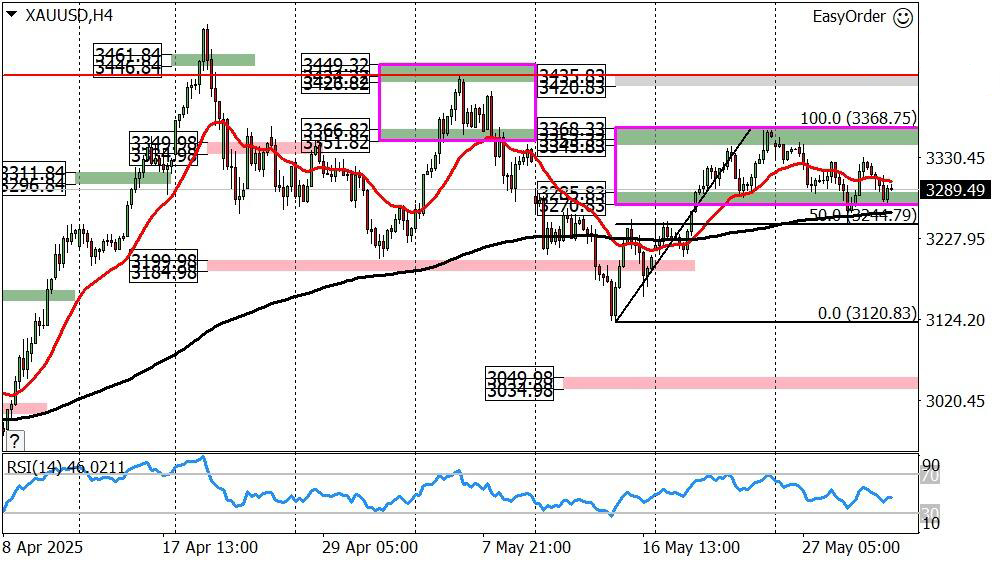Click the 3227.95 price axis value
1000x562 pixels.
click(955, 239)
